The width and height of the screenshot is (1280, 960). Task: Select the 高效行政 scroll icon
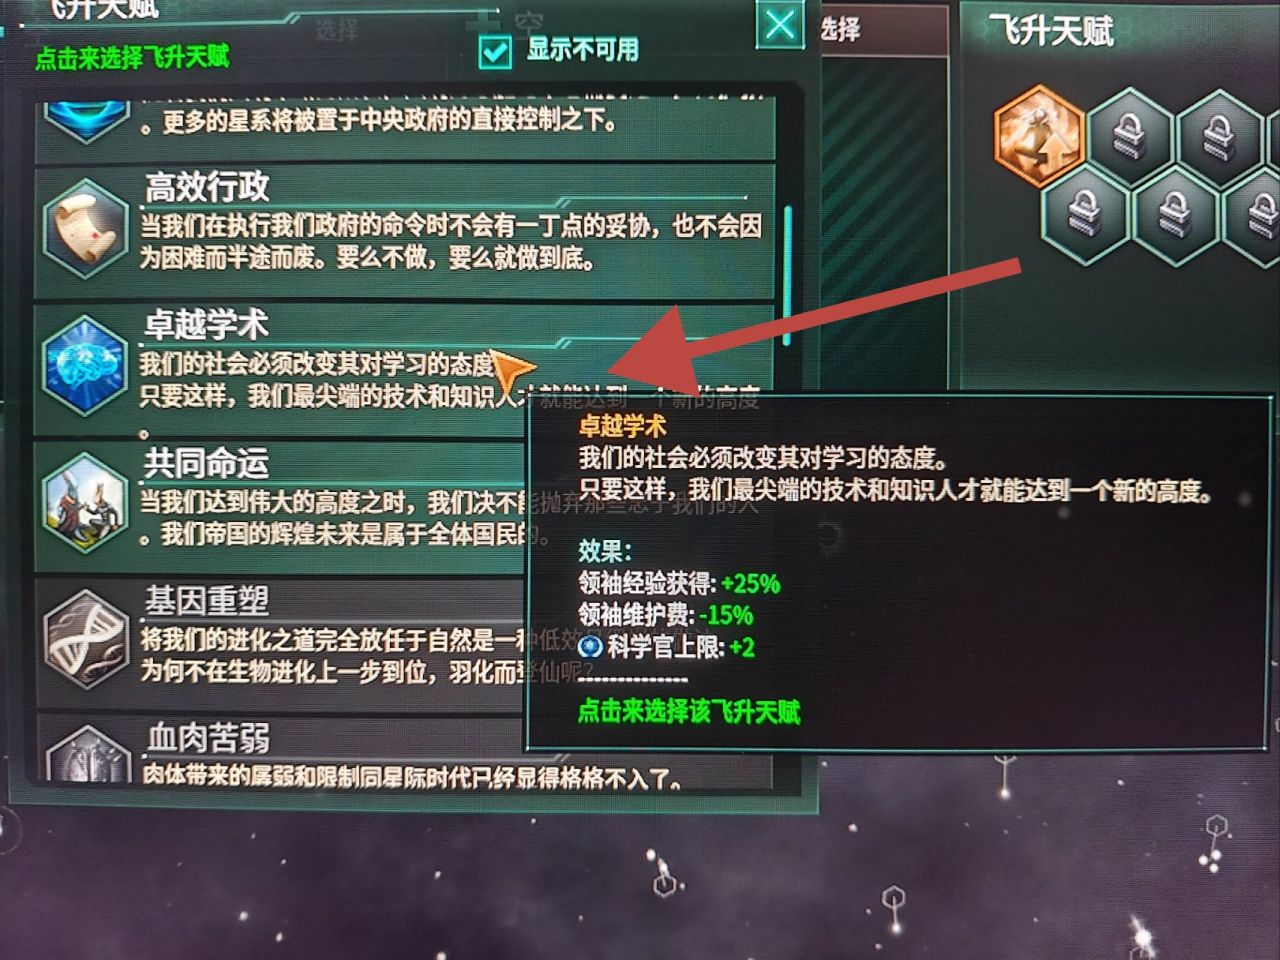[86, 228]
